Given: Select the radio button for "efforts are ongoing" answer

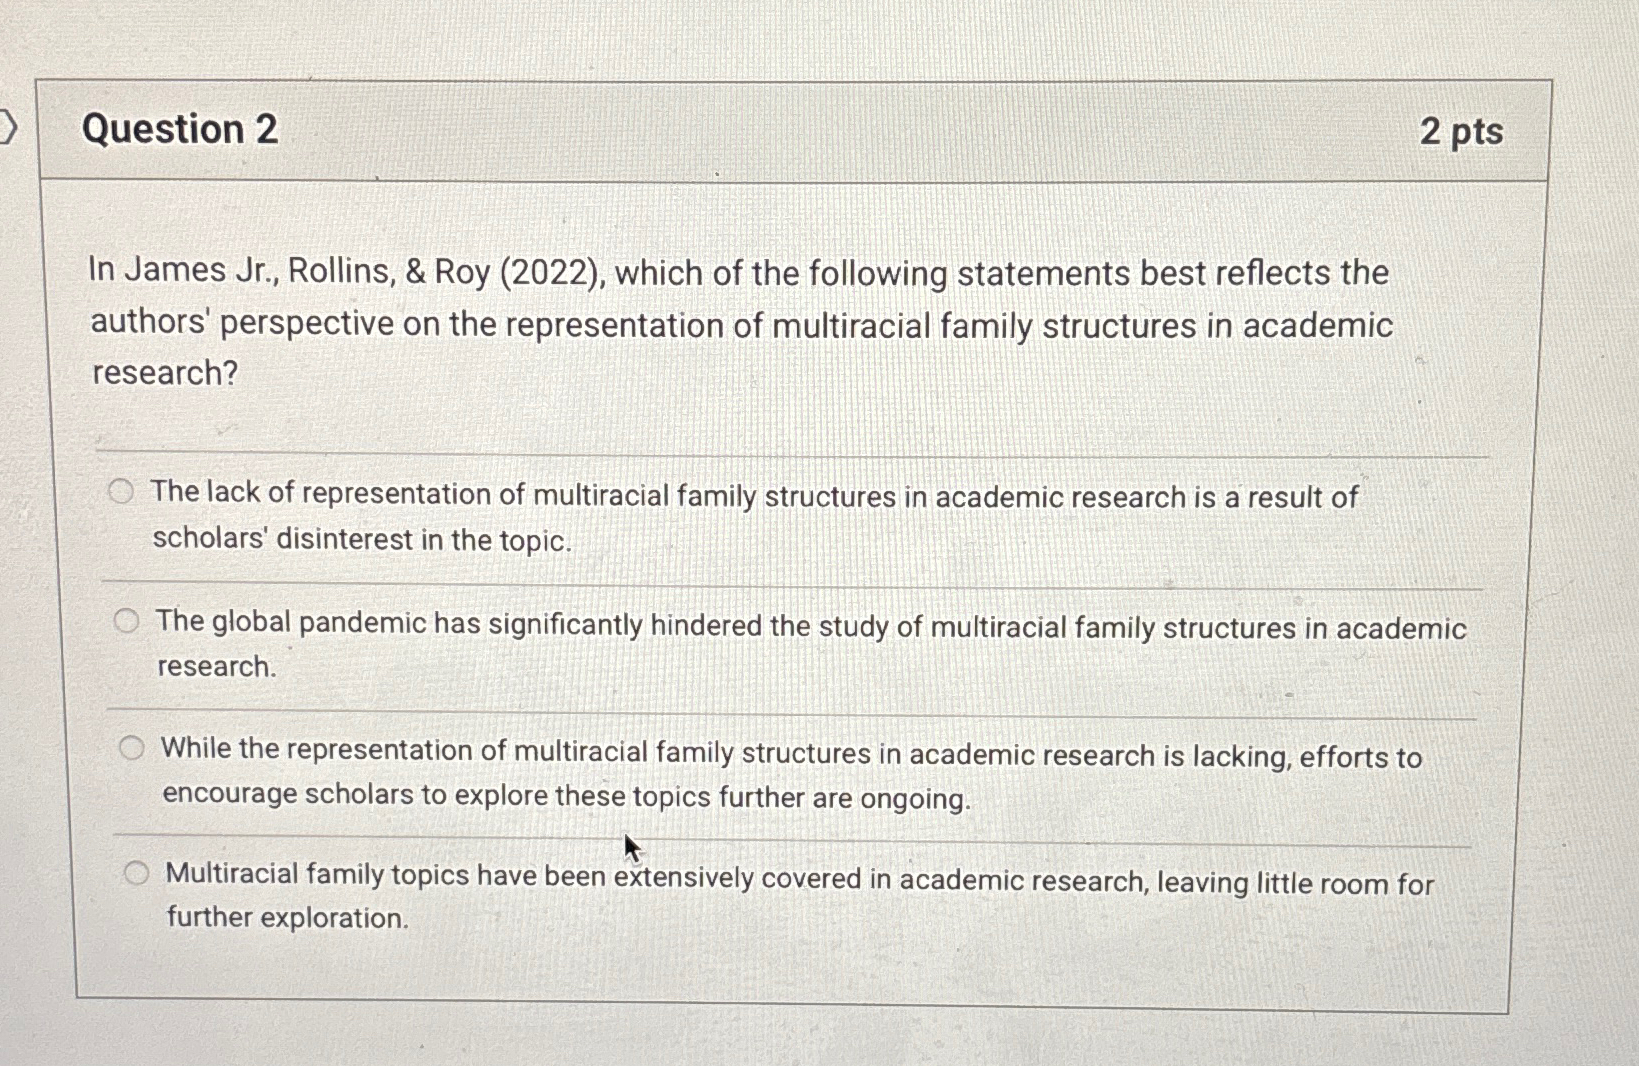Looking at the screenshot, I should (x=131, y=748).
